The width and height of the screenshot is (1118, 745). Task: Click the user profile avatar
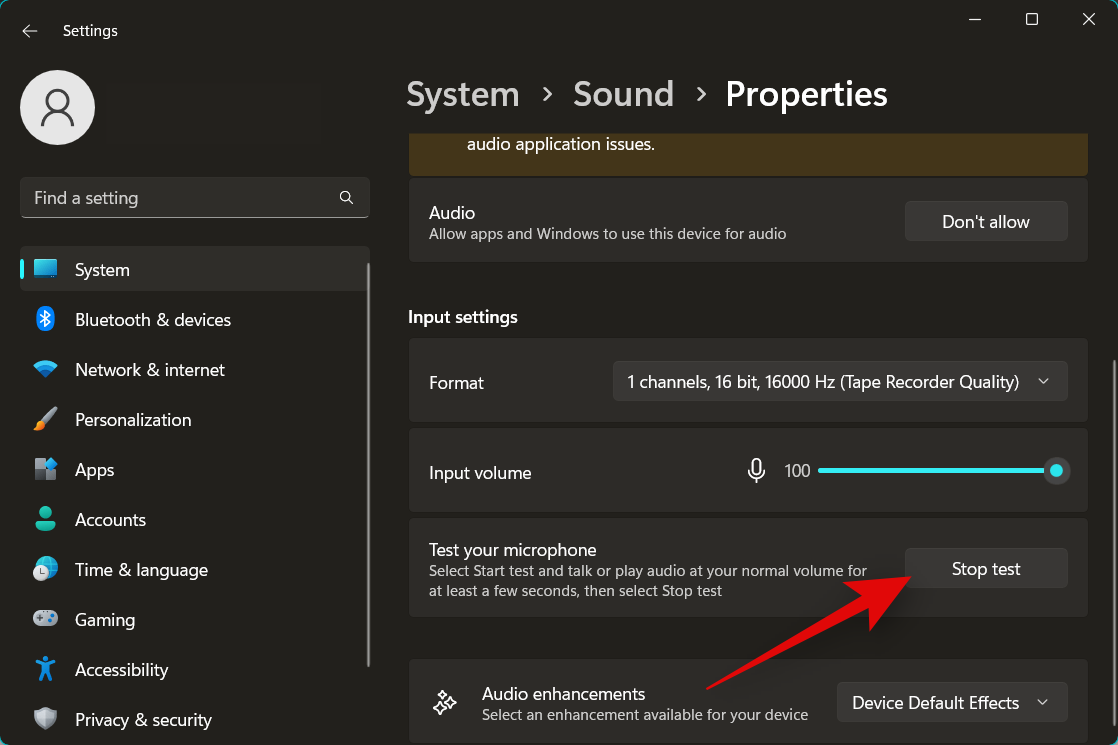click(x=58, y=107)
